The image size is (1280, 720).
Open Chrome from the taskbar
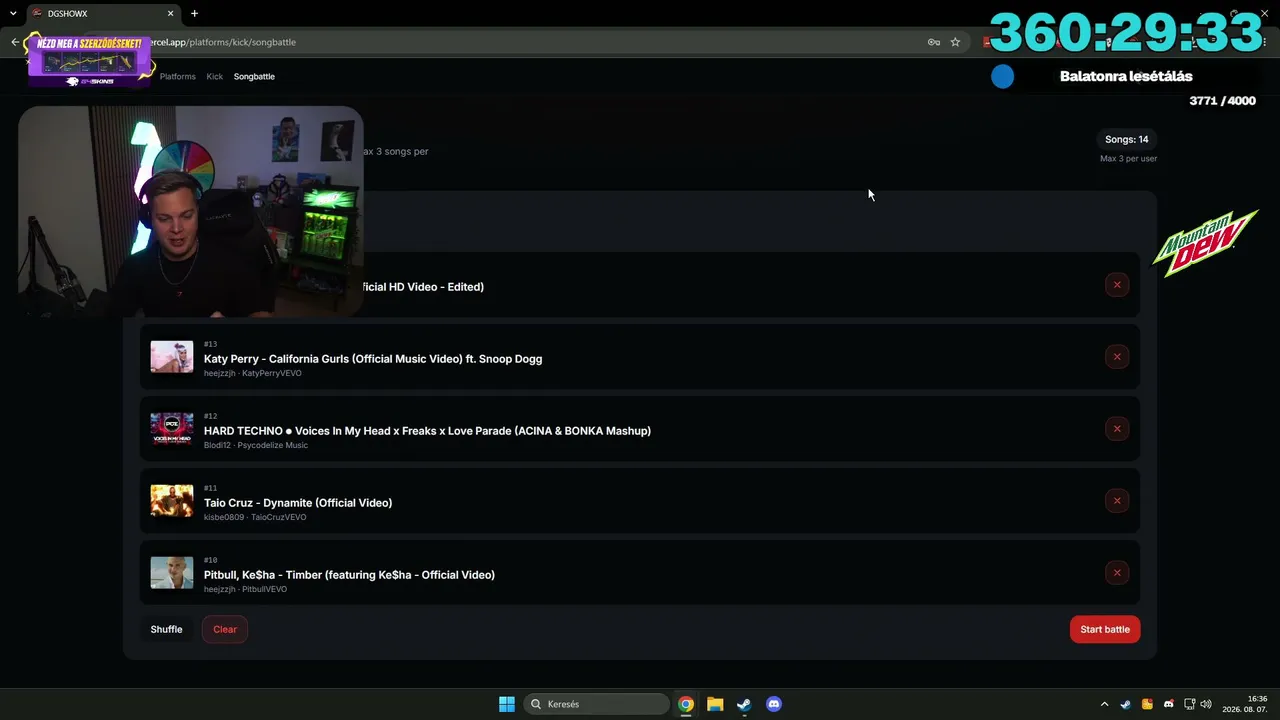coord(686,704)
